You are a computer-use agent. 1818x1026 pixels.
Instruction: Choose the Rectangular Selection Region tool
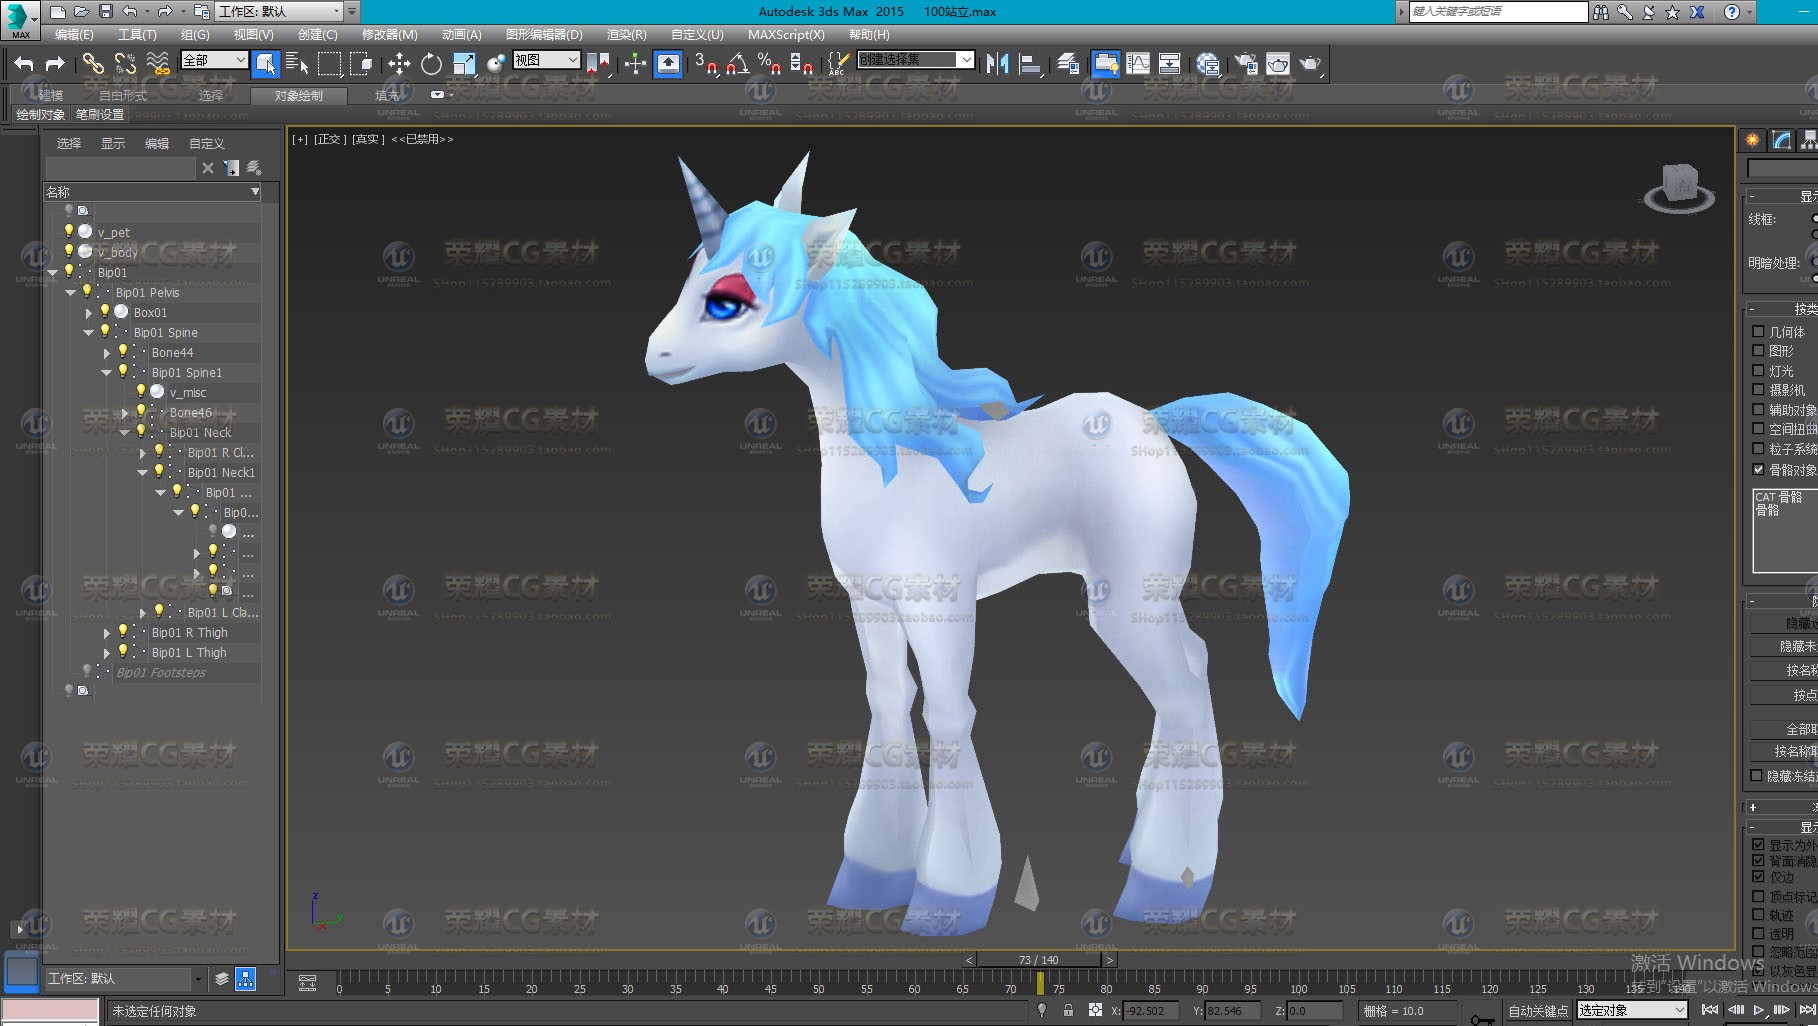click(x=329, y=64)
